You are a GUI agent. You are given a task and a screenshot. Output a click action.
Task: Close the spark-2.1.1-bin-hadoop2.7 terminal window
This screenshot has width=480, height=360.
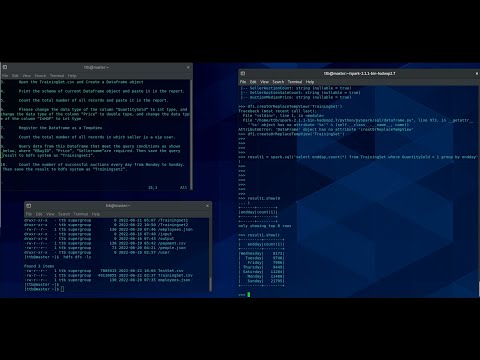[477, 73]
